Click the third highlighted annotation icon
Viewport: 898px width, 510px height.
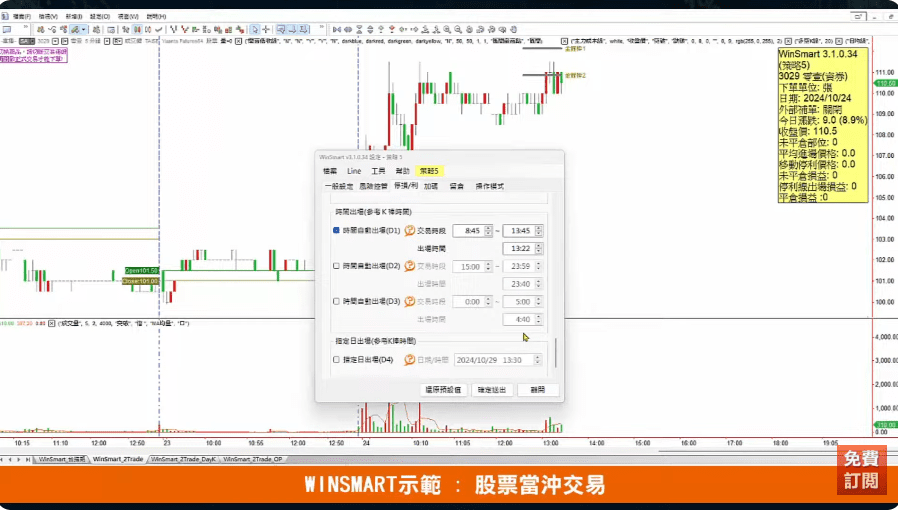click(x=304, y=29)
